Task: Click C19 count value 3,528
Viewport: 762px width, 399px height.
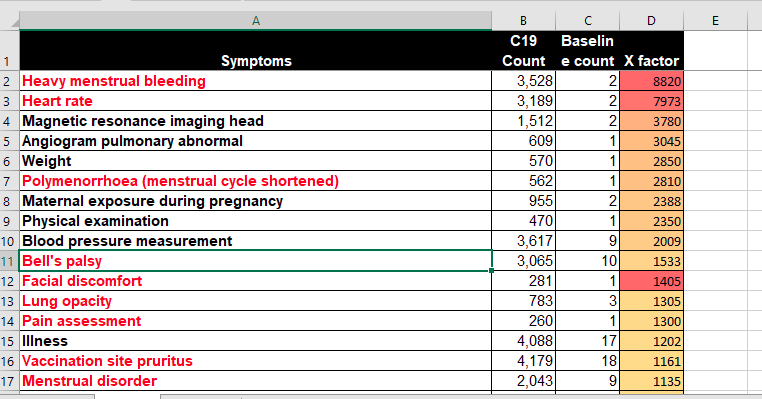Action: click(523, 81)
